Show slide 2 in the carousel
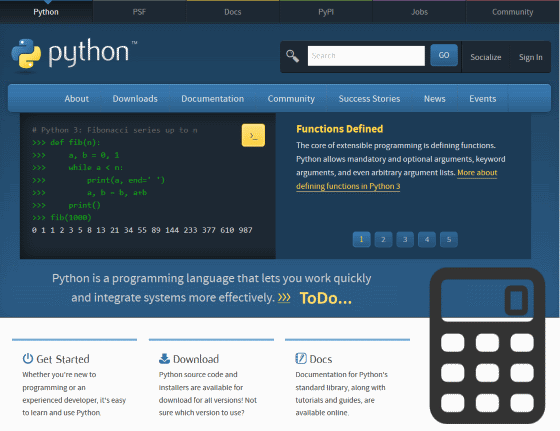 383,239
